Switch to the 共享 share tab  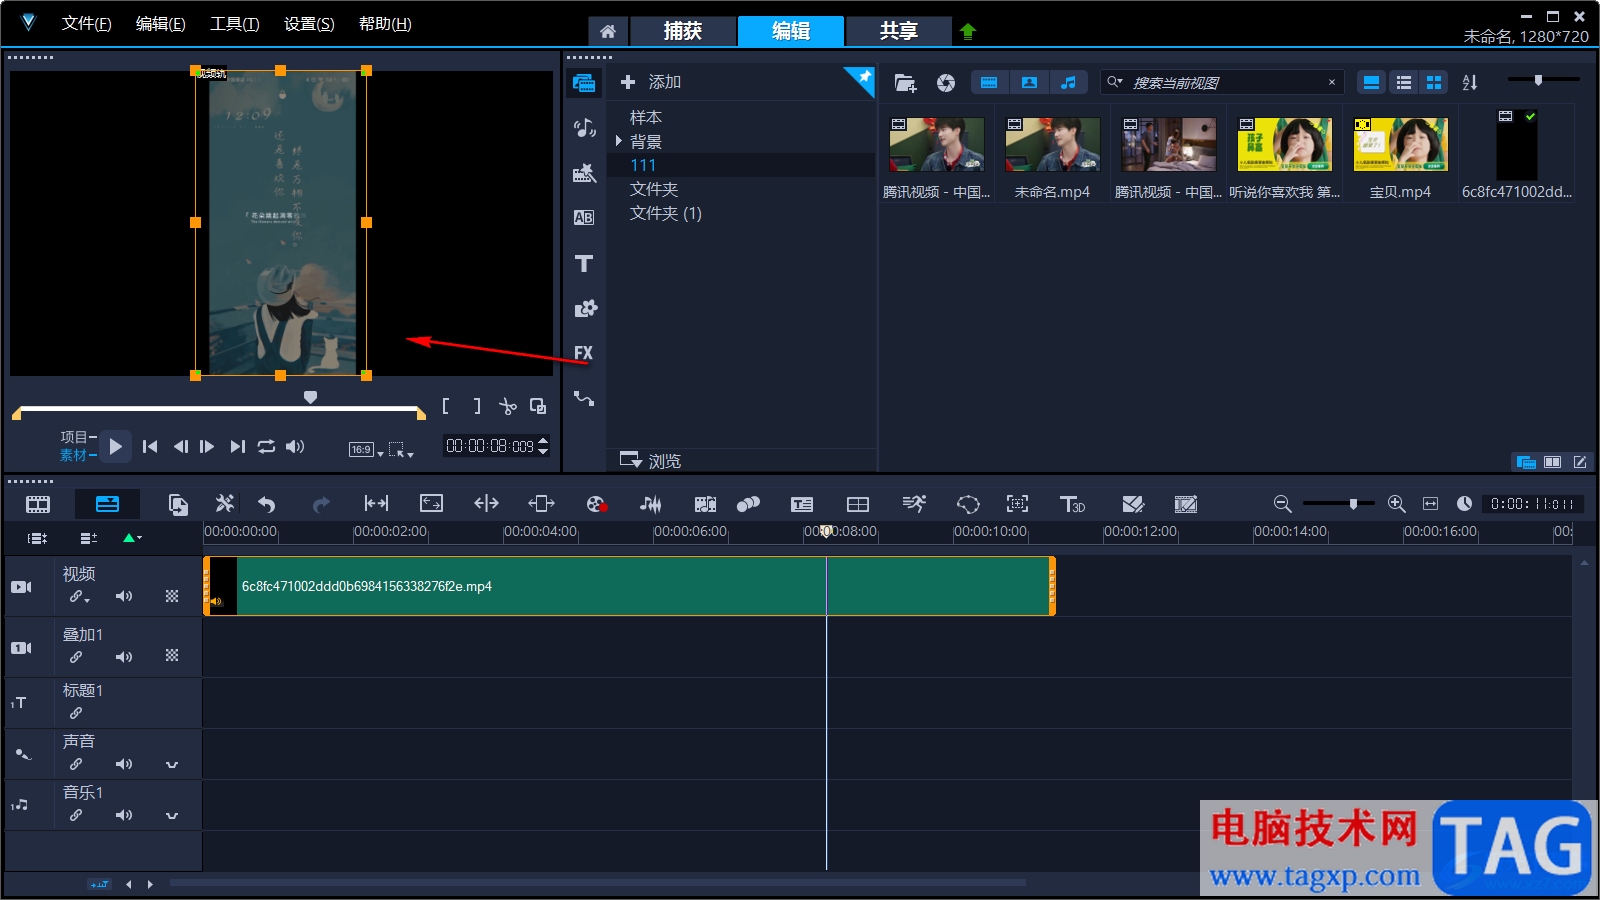coord(899,31)
